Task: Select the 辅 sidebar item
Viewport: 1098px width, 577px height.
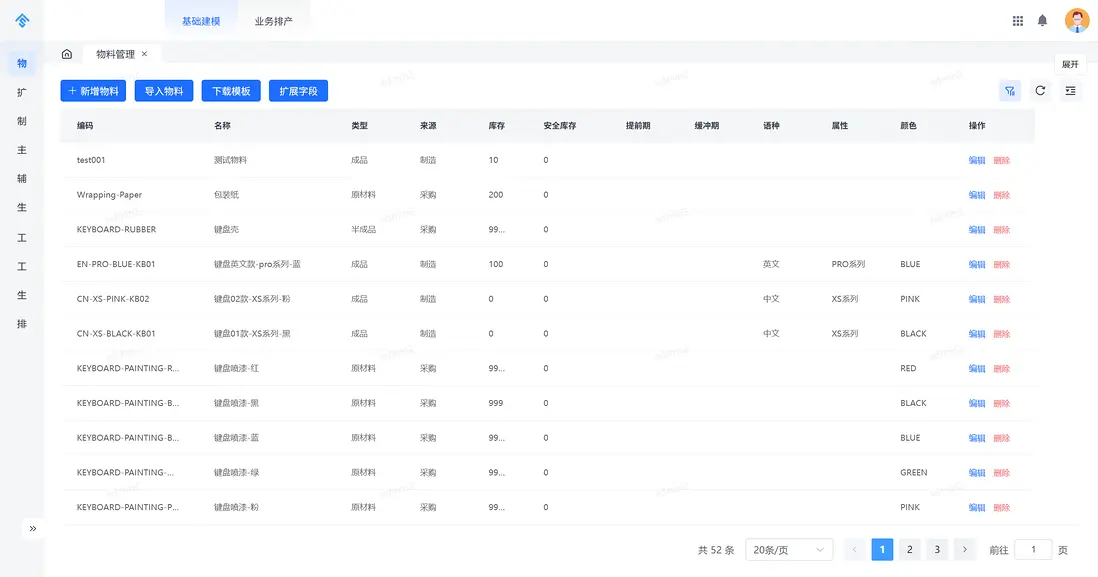Action: click(22, 179)
